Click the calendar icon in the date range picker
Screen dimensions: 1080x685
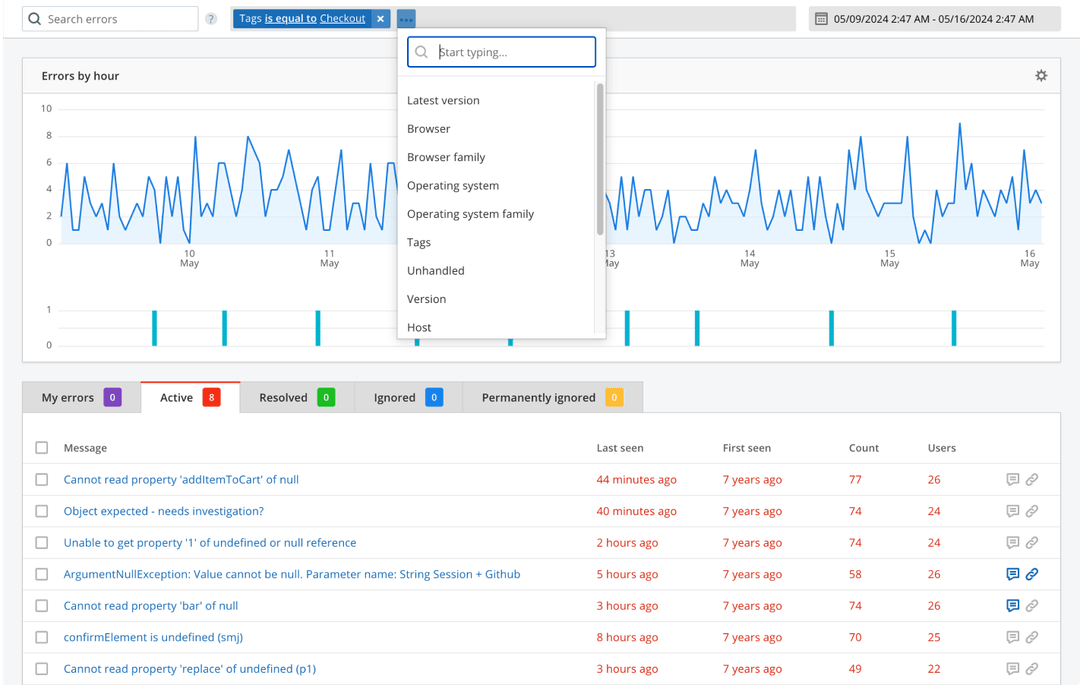pos(822,18)
